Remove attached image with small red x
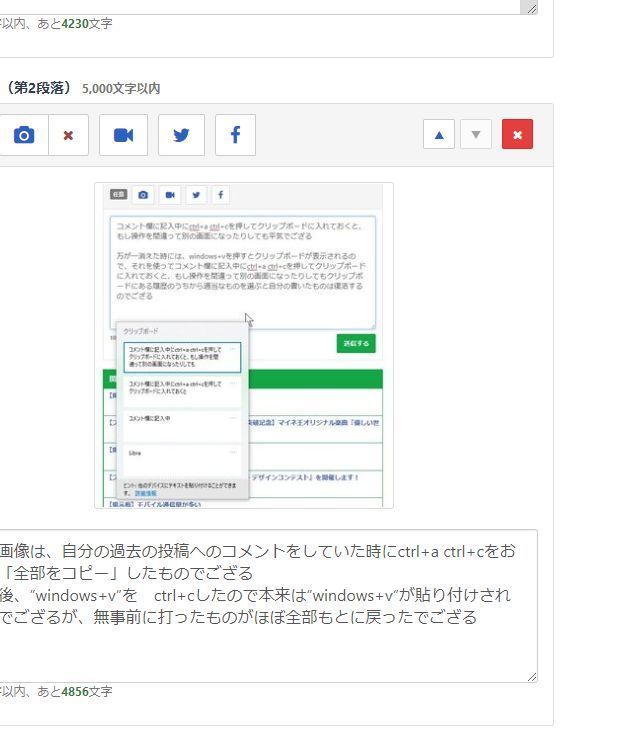The height and width of the screenshot is (746, 641). 68,135
